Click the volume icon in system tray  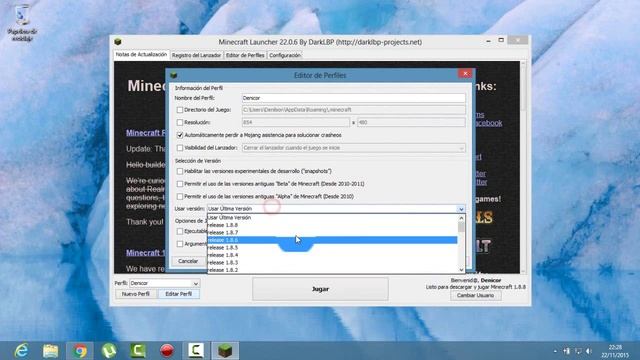click(x=589, y=351)
